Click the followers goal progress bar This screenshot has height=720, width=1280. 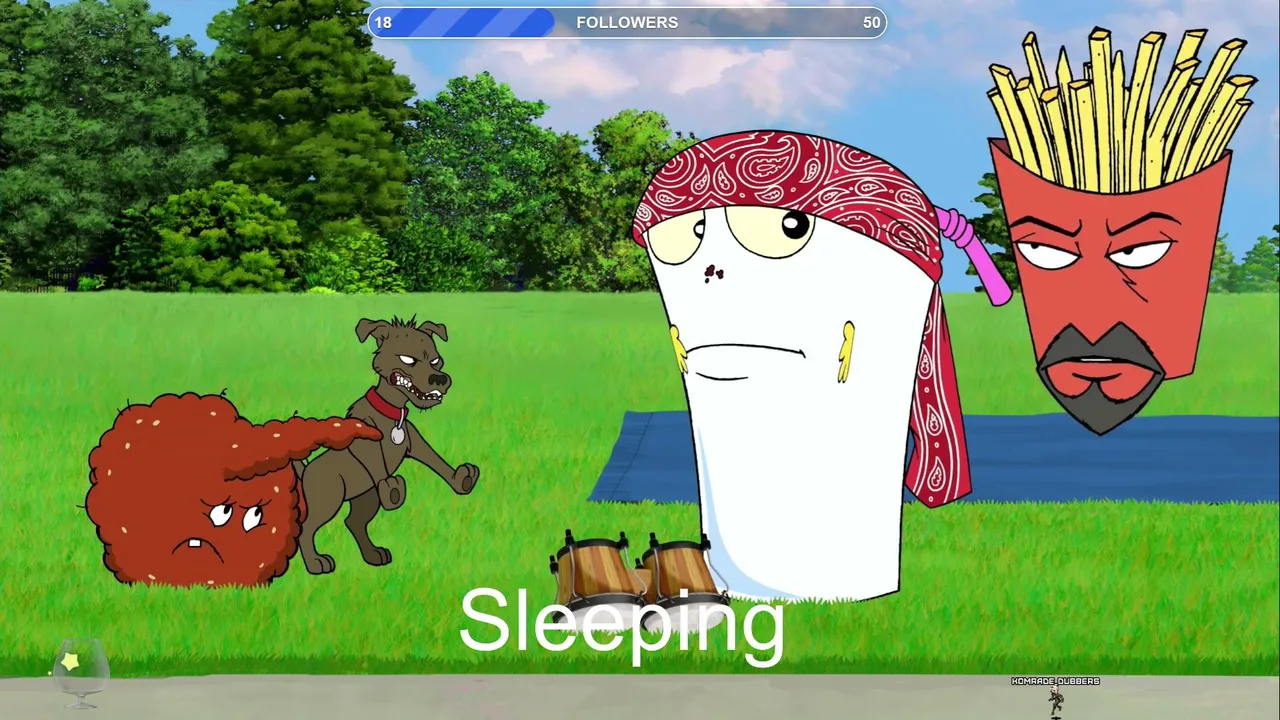627,22
